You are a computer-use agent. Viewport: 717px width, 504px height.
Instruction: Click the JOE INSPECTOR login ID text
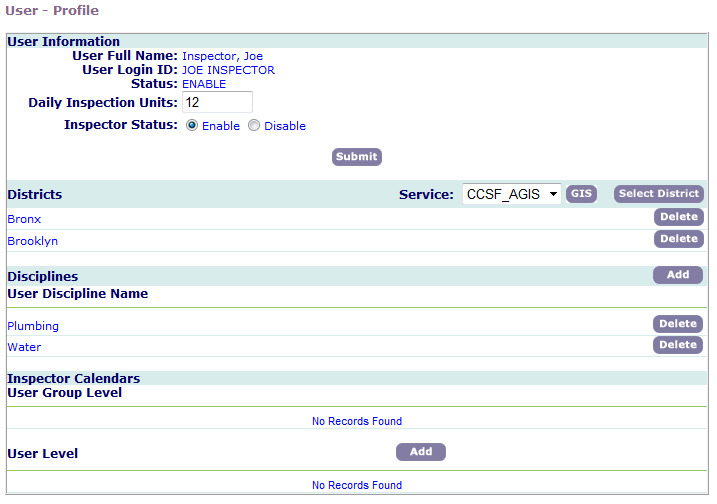click(228, 70)
